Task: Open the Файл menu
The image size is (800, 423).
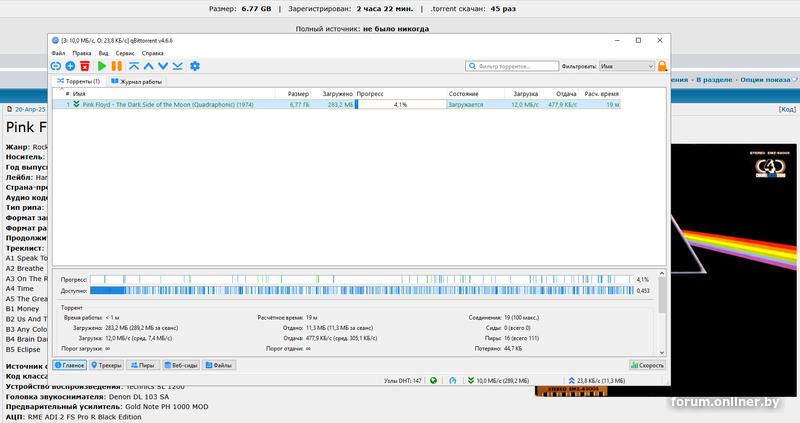Action: [x=58, y=53]
